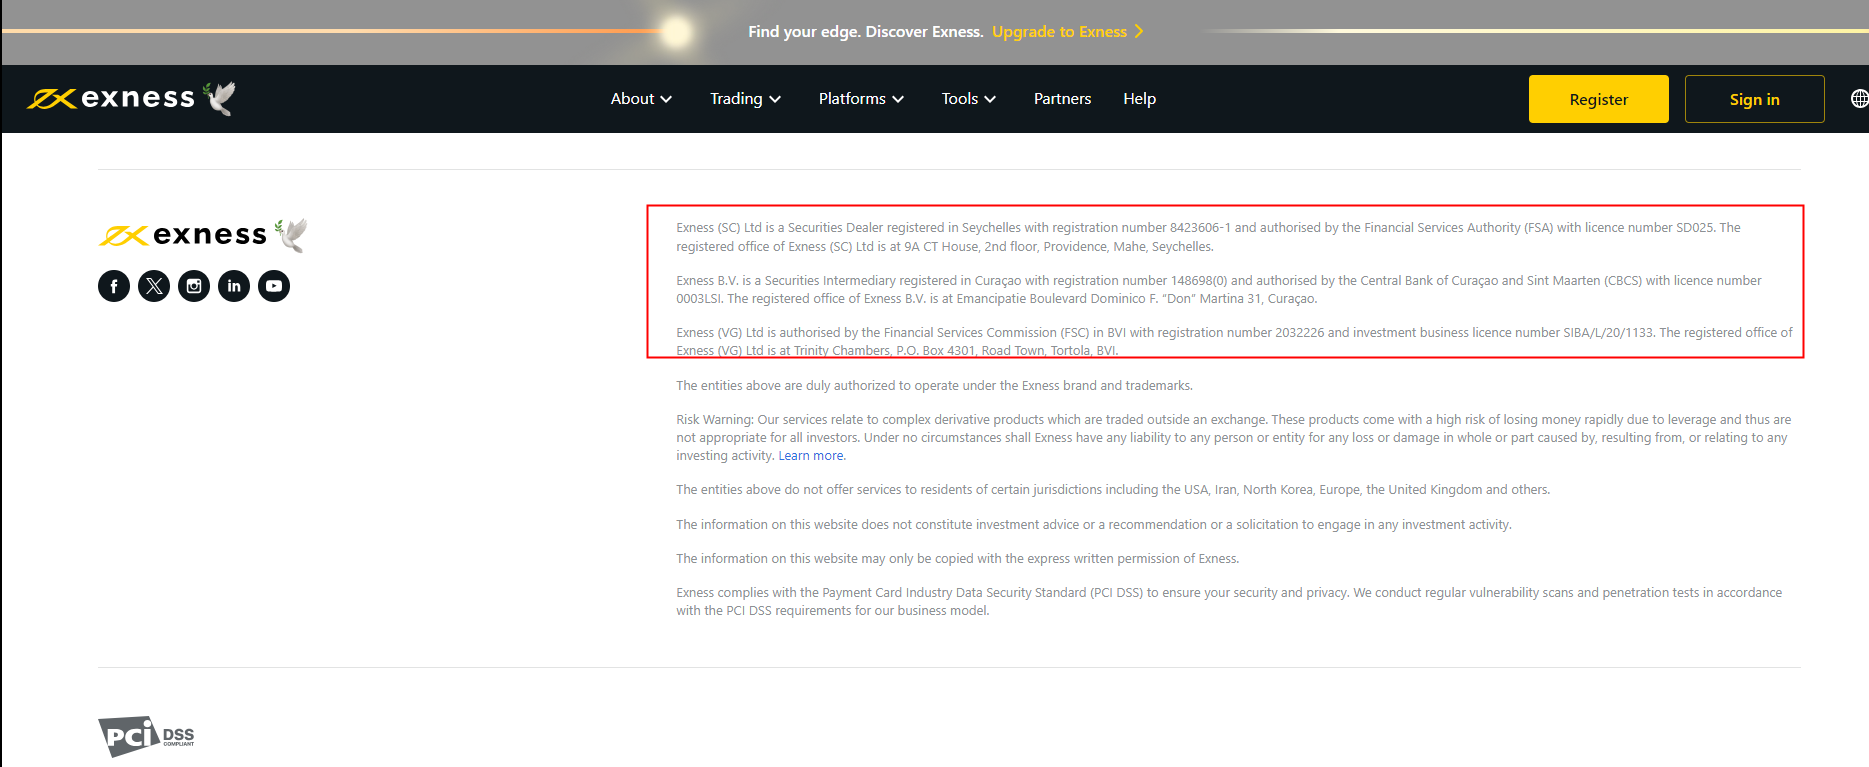
Task: Follow the Upgrade to Exness link
Action: tap(1067, 32)
